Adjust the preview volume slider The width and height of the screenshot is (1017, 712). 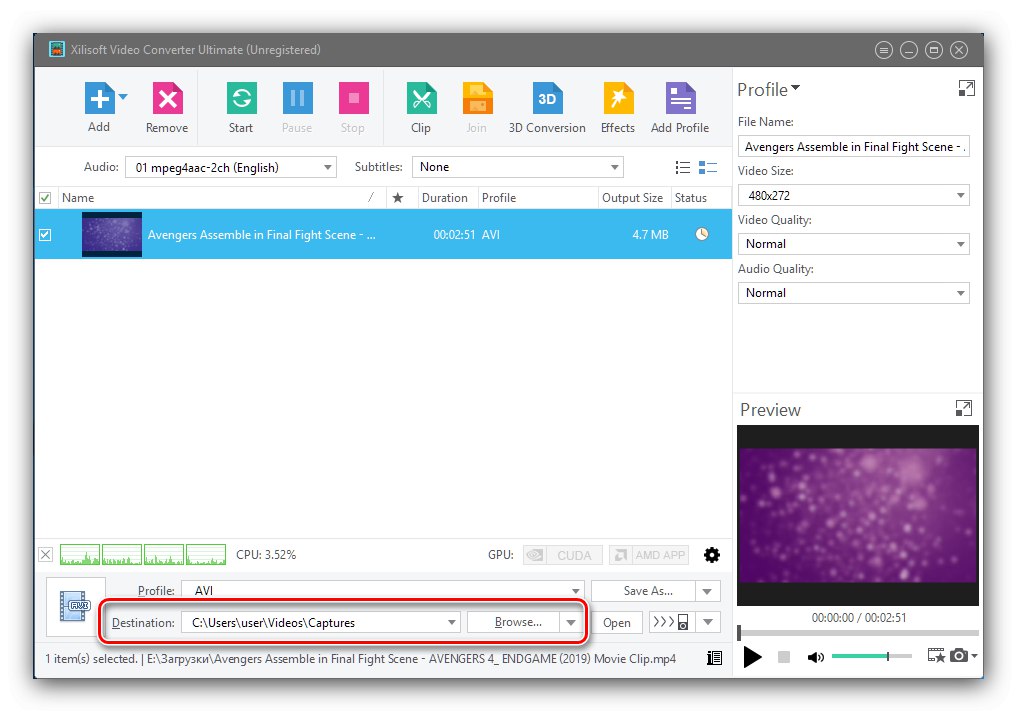click(871, 656)
